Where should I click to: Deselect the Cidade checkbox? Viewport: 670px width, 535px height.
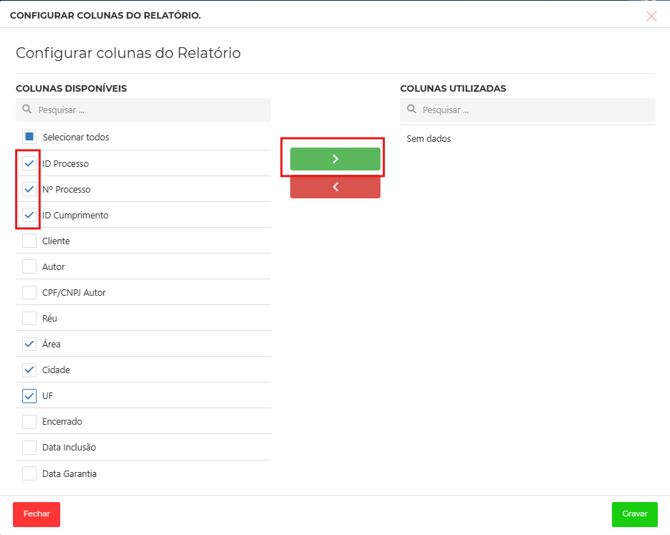click(x=30, y=370)
